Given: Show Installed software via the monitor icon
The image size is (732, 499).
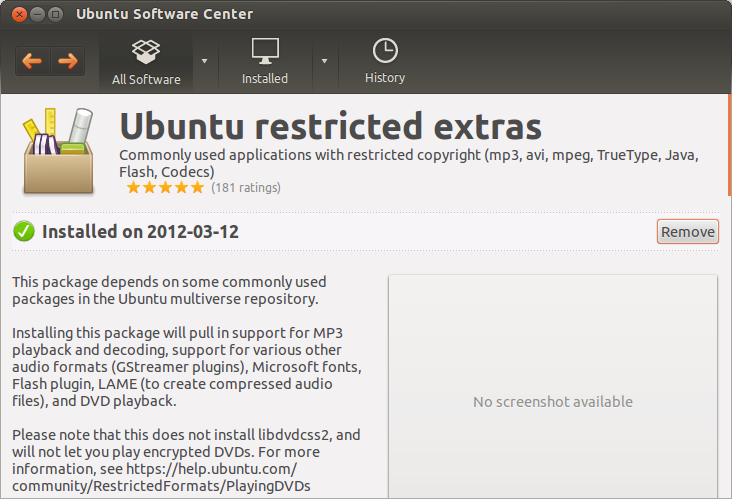Looking at the screenshot, I should 265,51.
